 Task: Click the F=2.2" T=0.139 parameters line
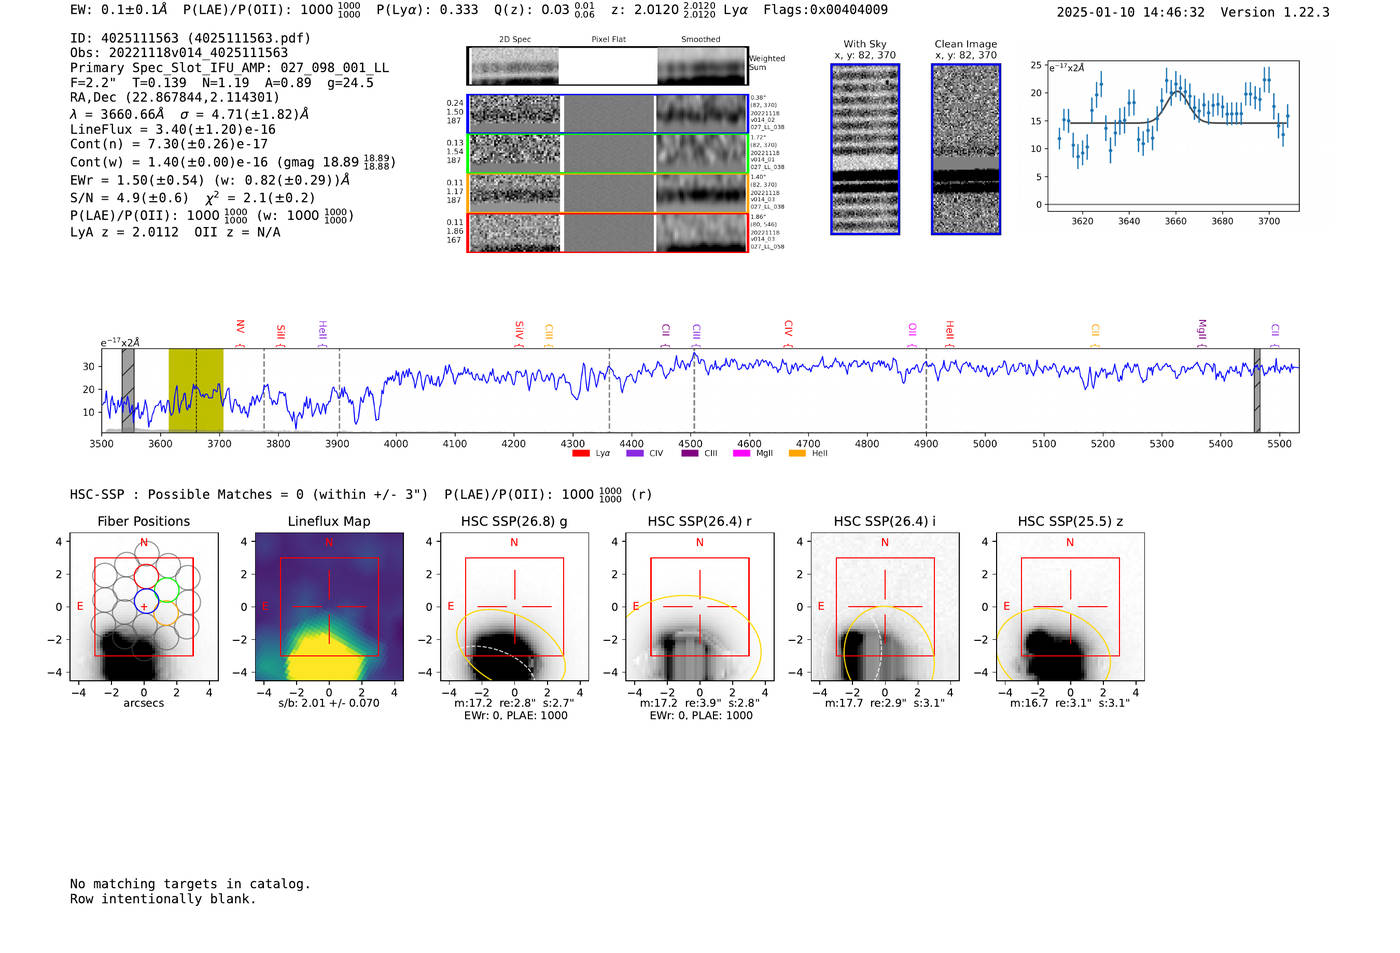point(222,83)
